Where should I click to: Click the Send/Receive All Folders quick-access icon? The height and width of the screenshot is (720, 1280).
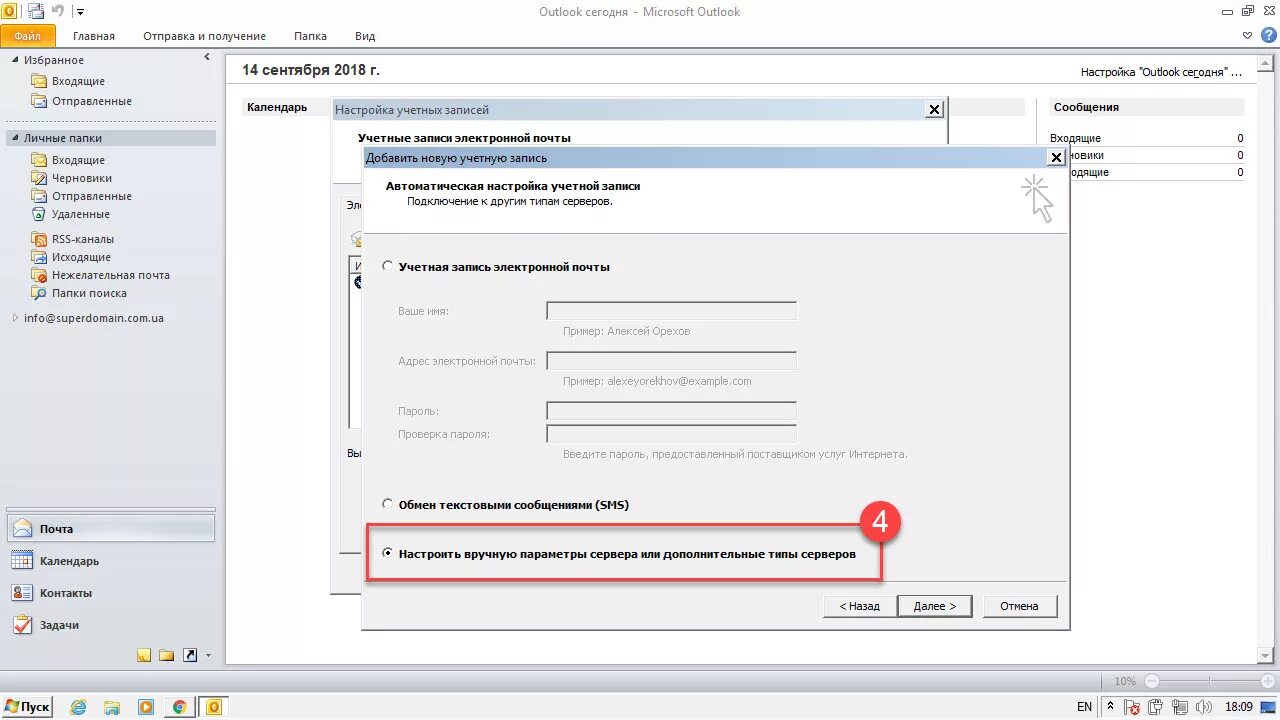coord(36,12)
